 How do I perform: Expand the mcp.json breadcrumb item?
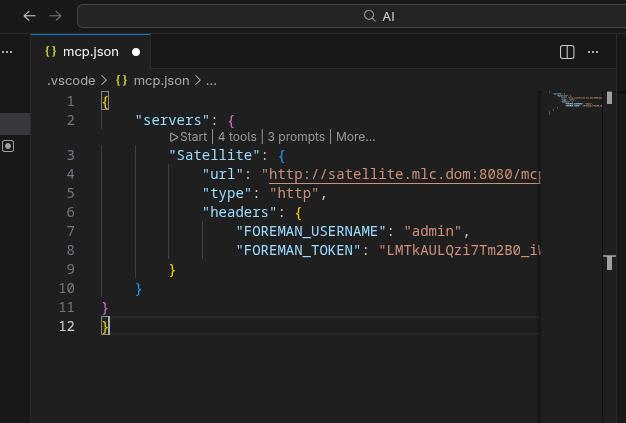pos(160,80)
